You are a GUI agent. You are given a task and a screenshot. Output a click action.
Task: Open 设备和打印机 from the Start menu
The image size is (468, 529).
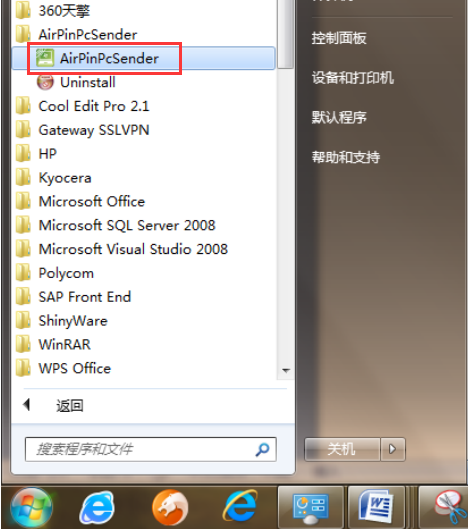(353, 78)
